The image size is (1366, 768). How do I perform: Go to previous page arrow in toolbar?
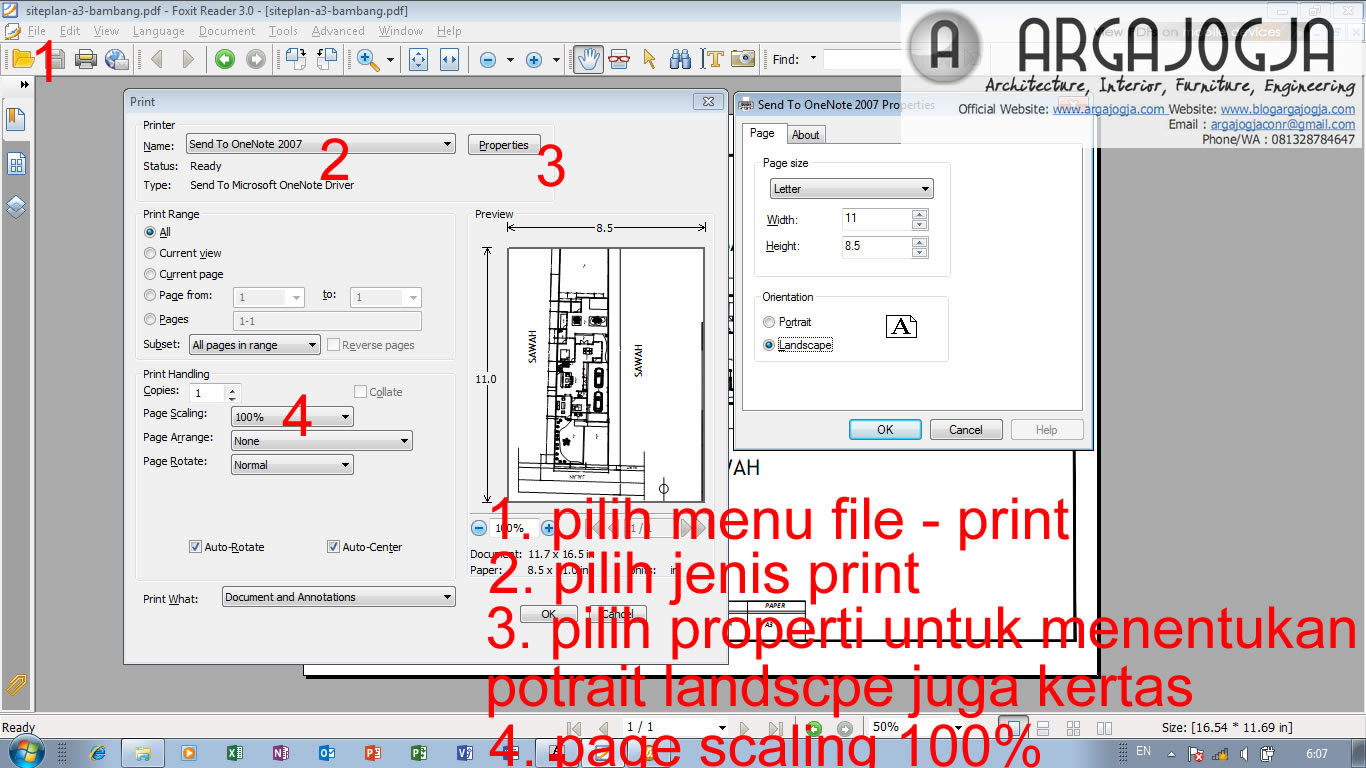point(157,60)
